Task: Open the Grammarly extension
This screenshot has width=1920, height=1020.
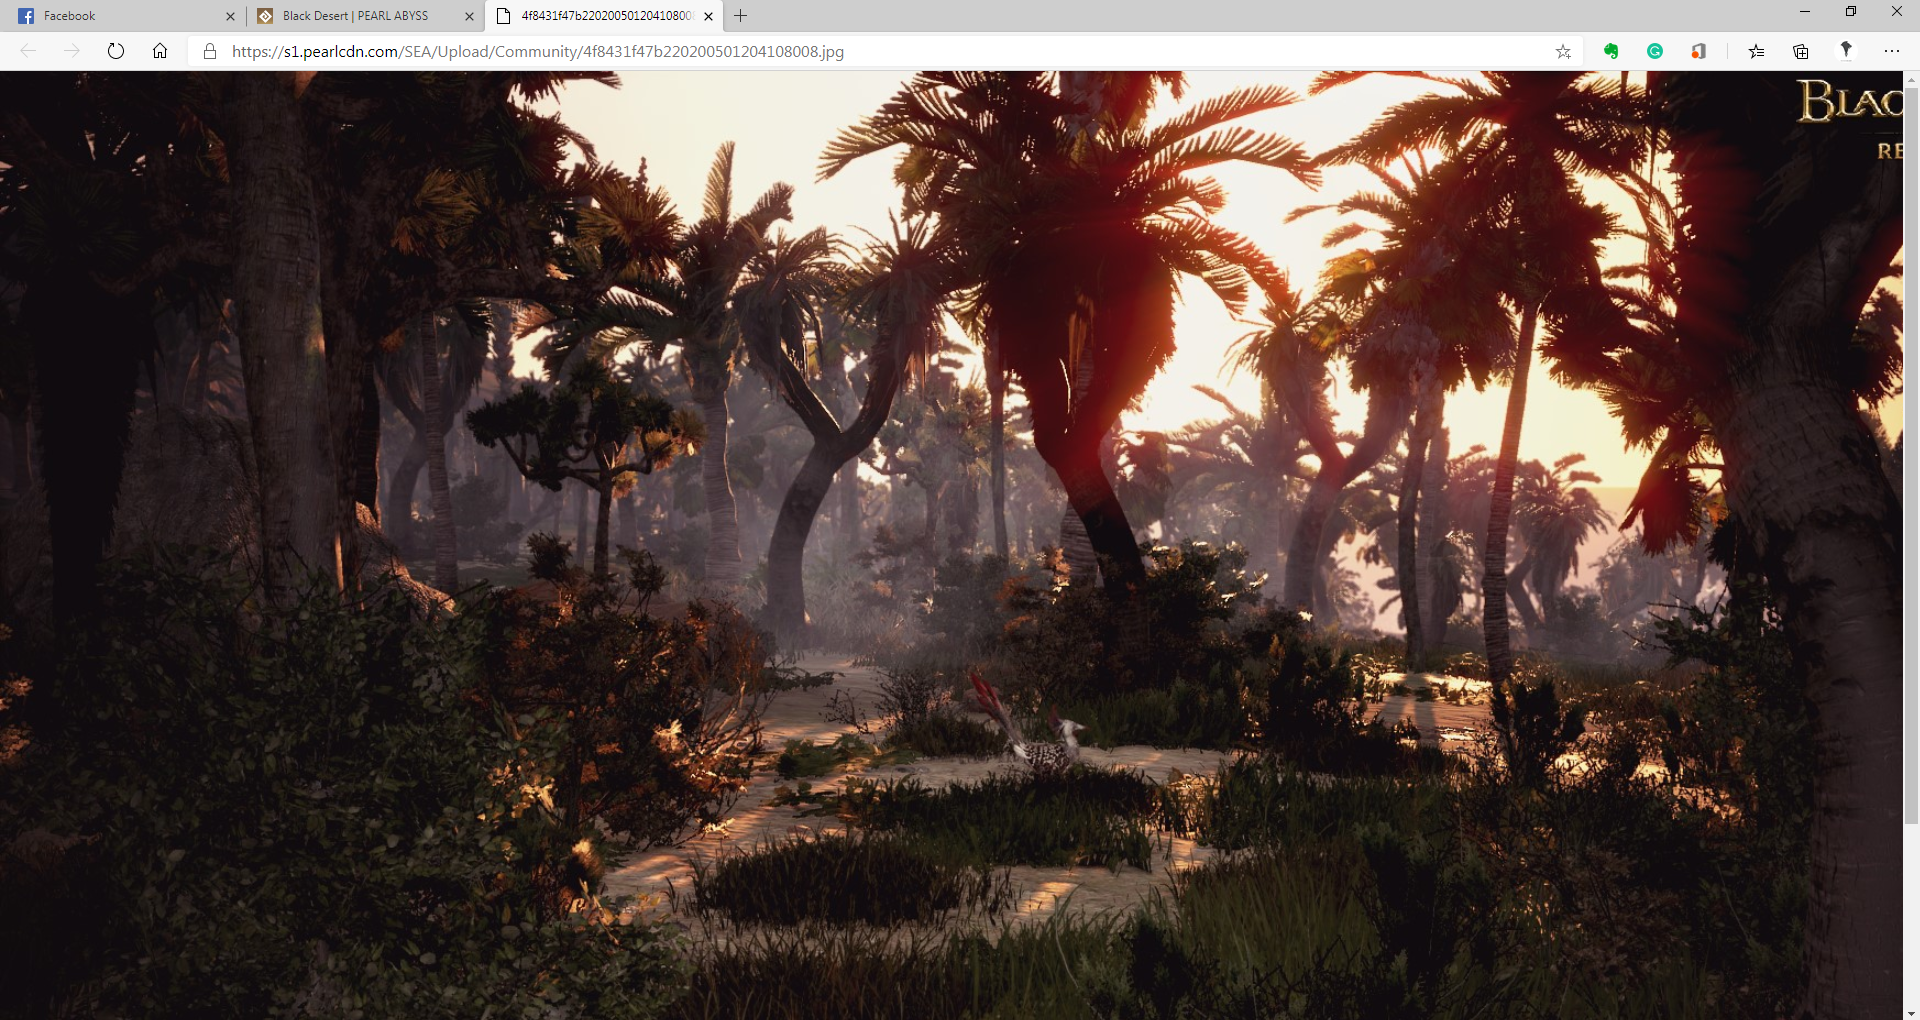Action: pyautogui.click(x=1655, y=51)
